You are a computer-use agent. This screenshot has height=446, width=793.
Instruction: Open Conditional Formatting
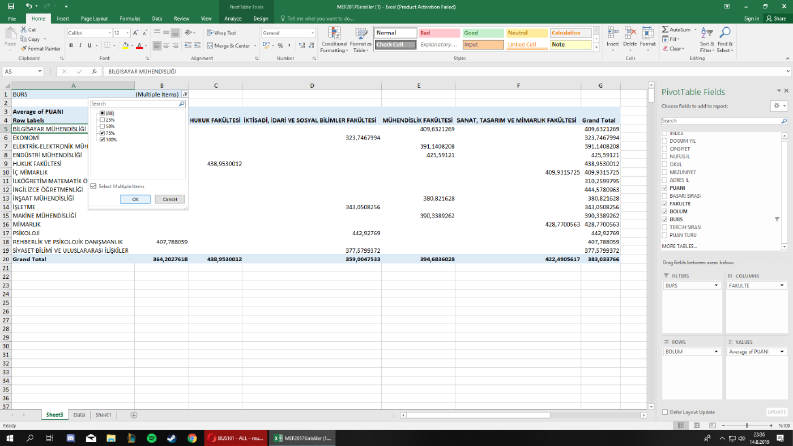click(x=334, y=39)
